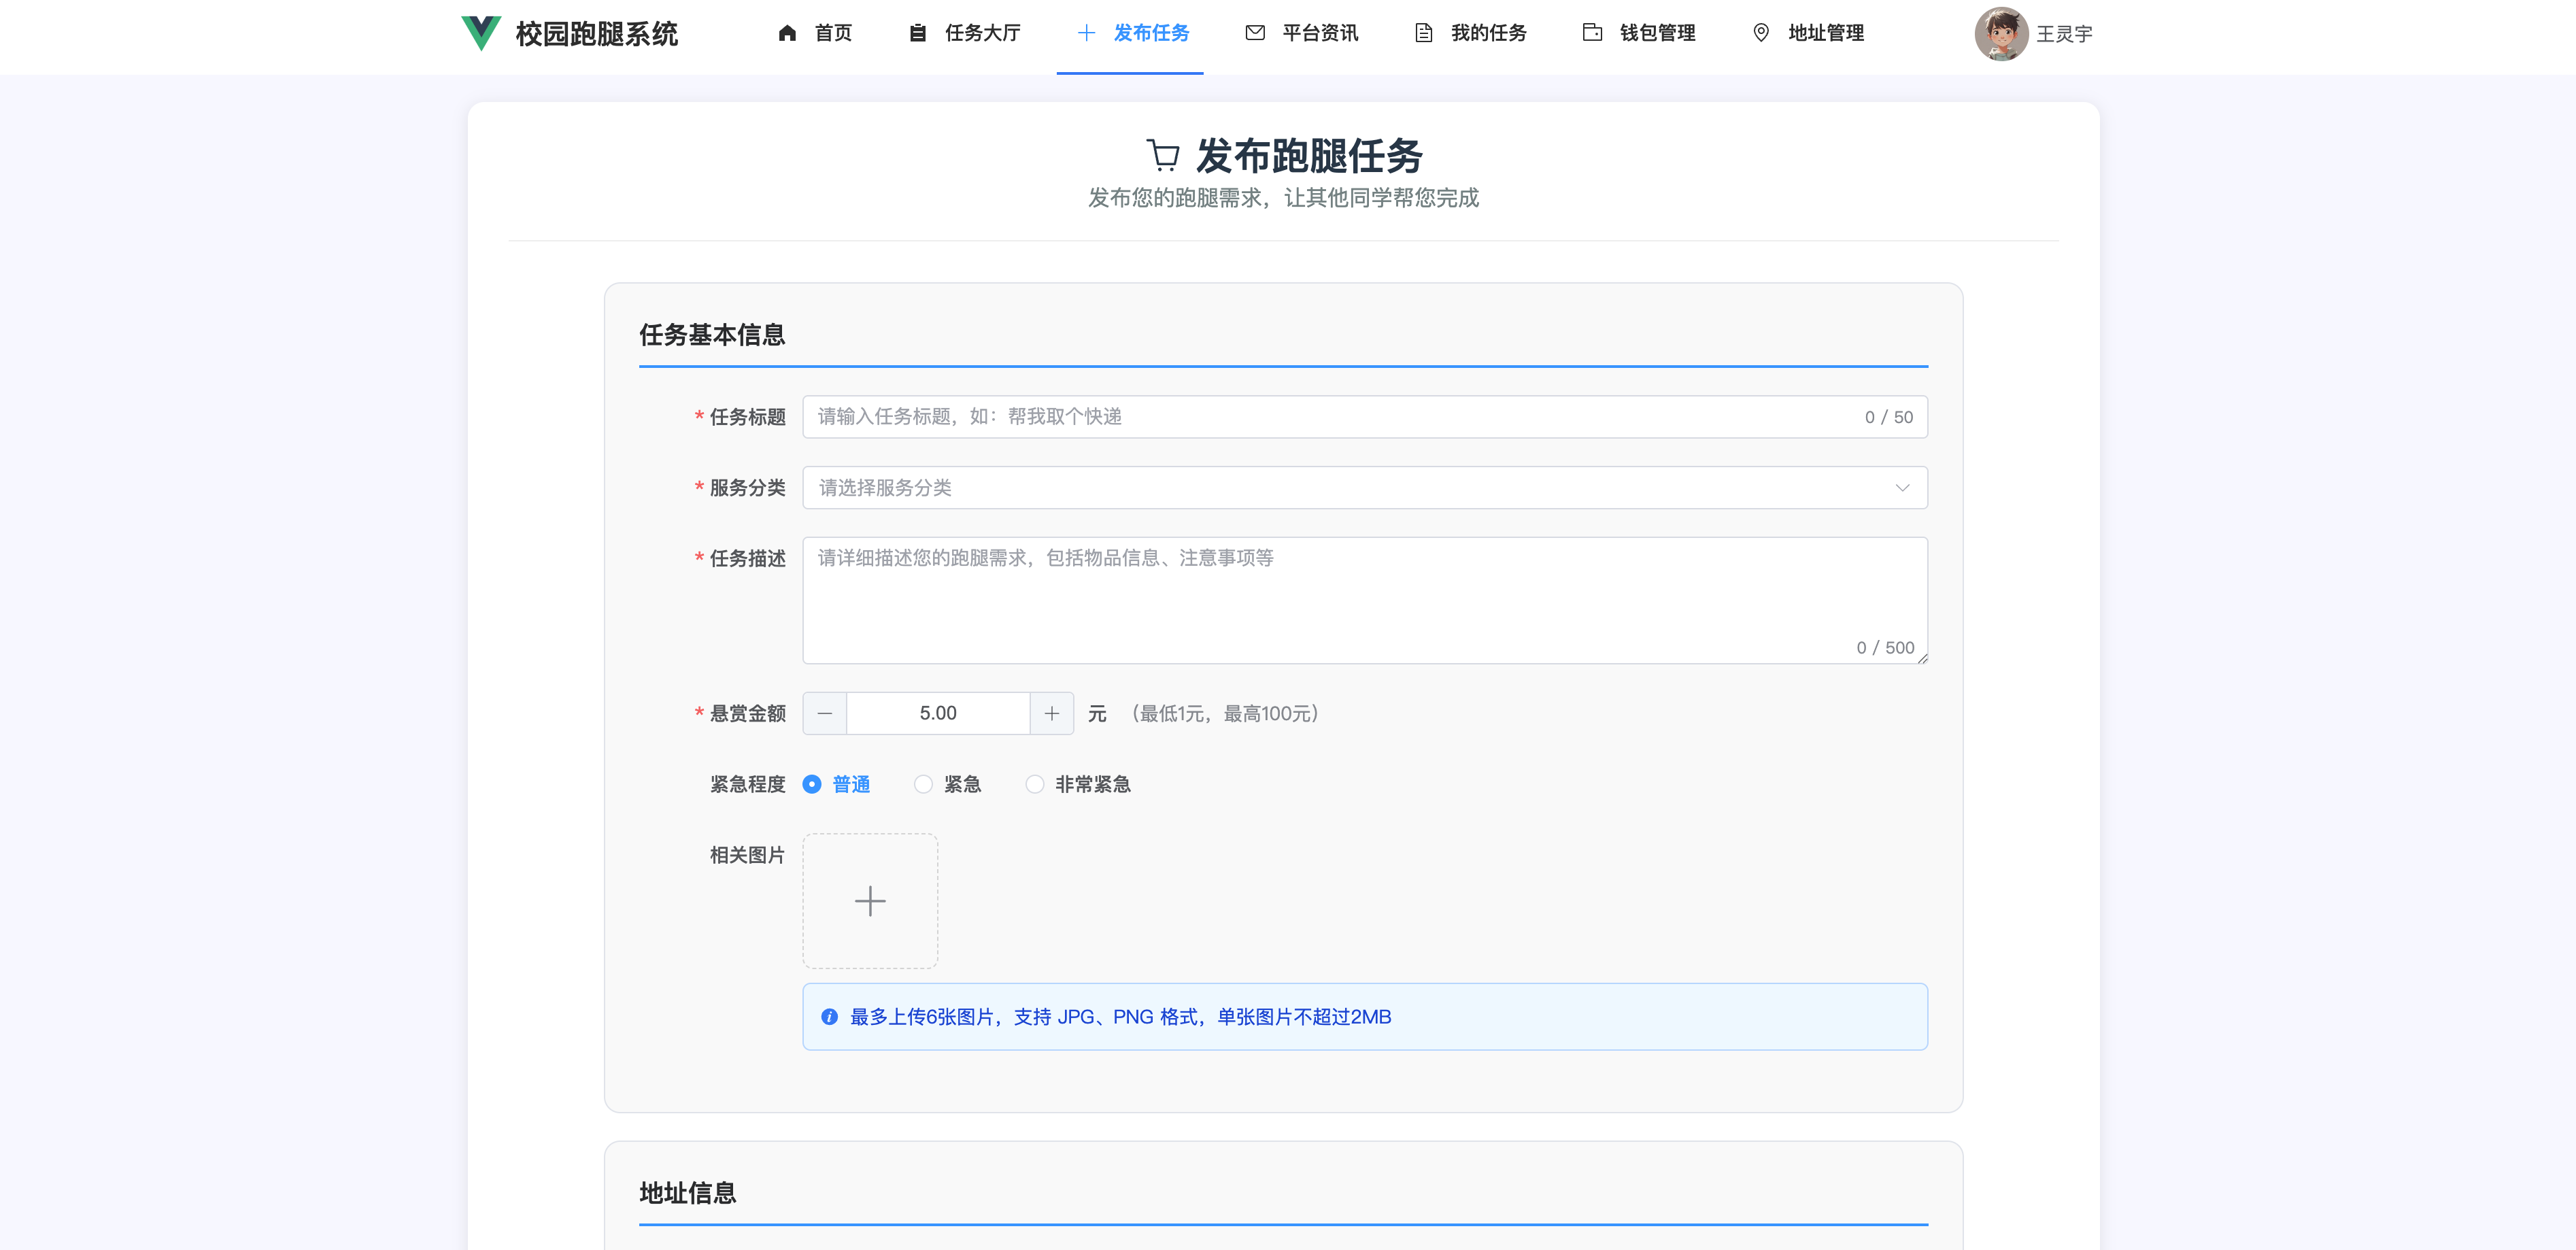
Task: Select the 普通 urgency radio button
Action: (812, 784)
